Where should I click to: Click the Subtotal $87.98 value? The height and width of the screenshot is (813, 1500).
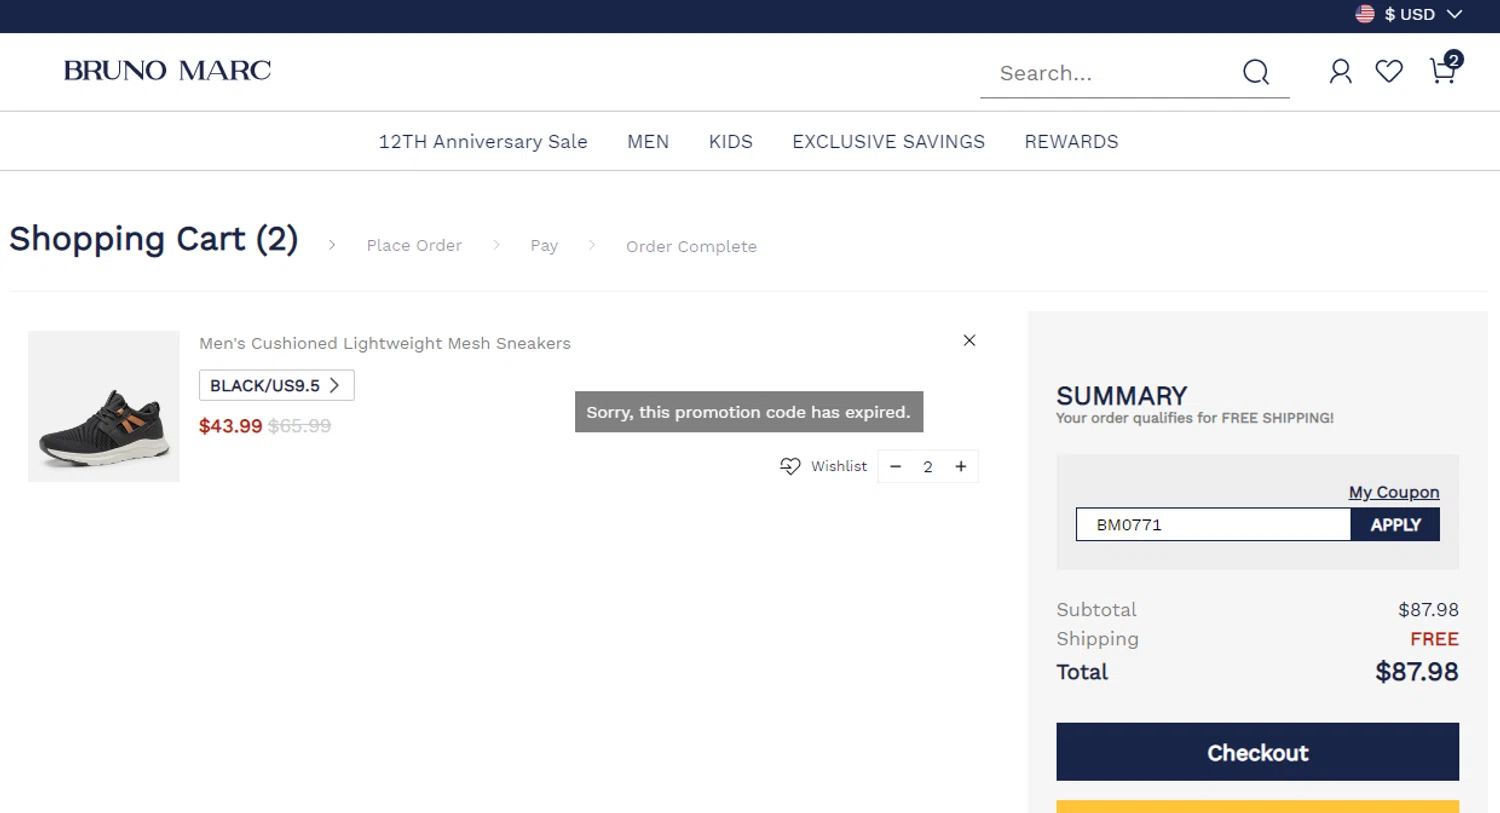pyautogui.click(x=1428, y=609)
